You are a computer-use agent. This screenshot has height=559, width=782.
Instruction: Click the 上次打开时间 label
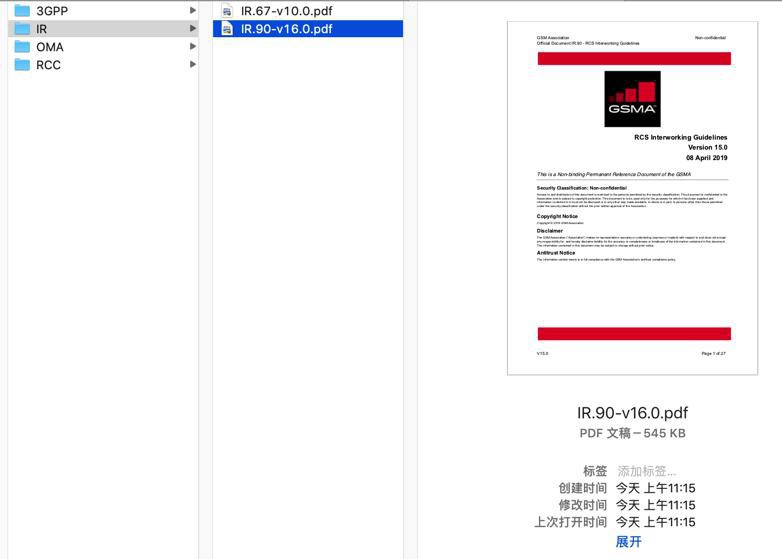pyautogui.click(x=571, y=522)
